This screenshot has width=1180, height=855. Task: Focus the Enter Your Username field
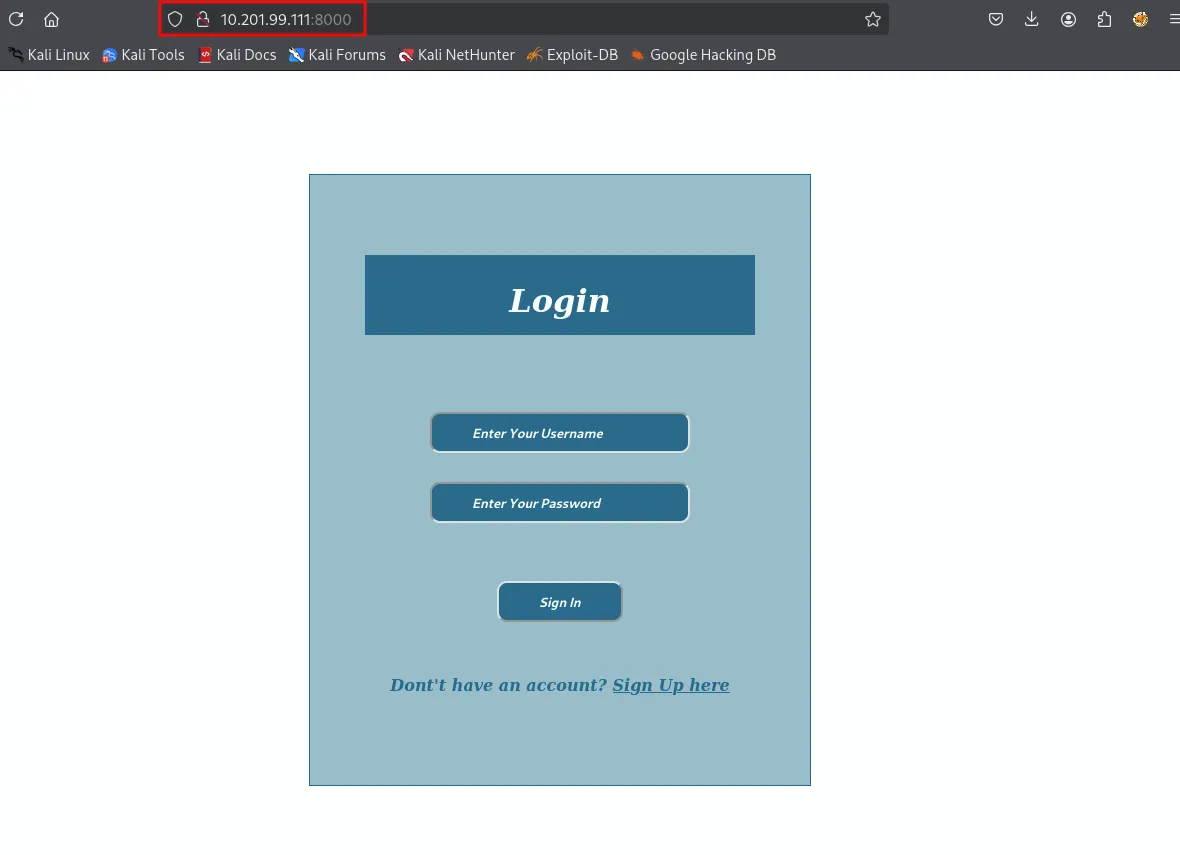click(x=559, y=433)
